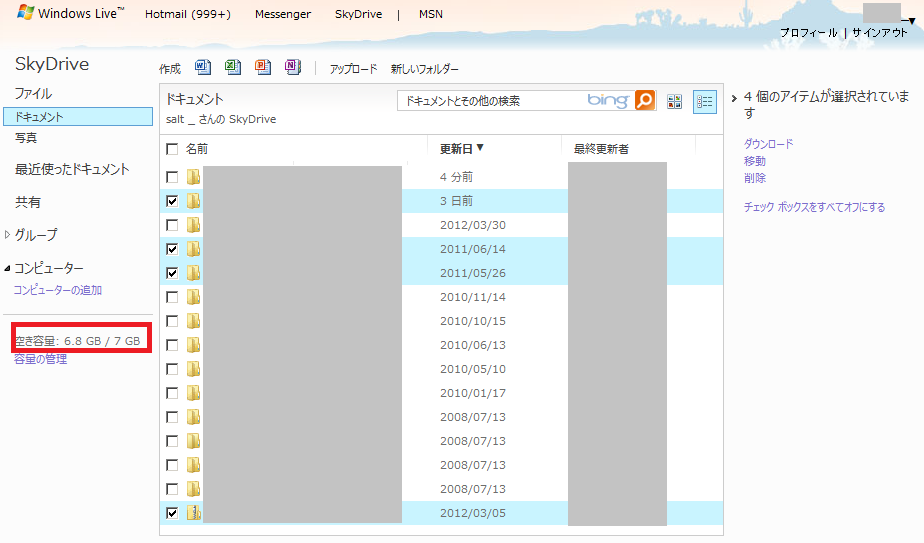Switch to details list view

click(x=705, y=101)
